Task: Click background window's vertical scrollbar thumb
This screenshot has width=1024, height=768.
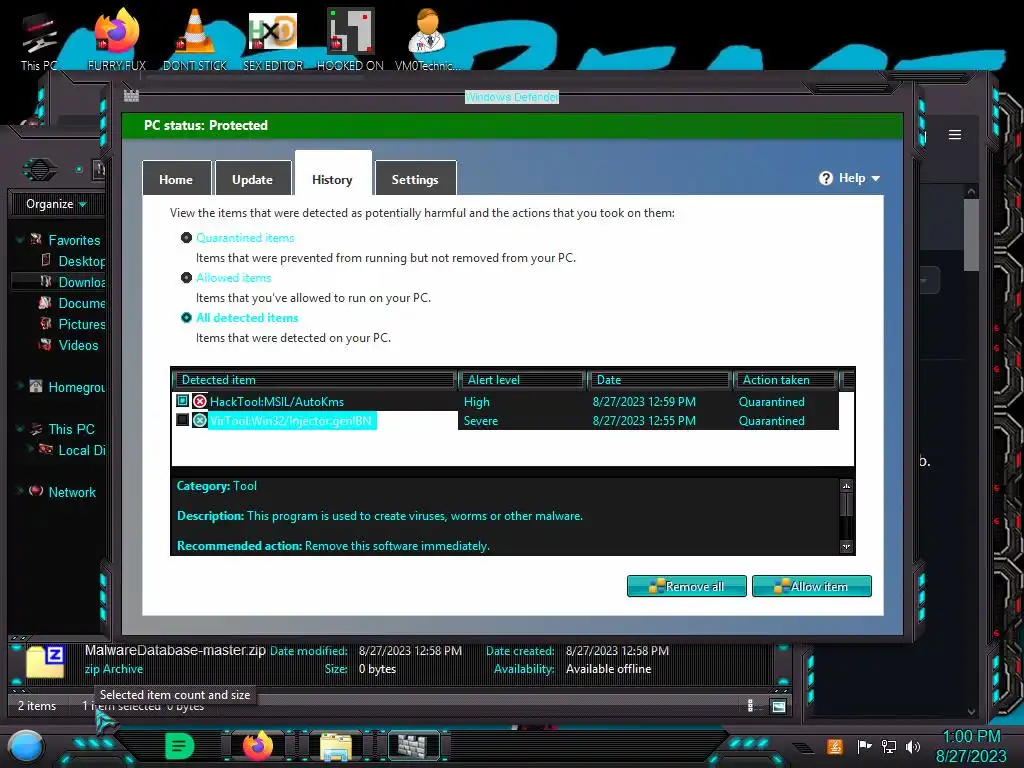Action: tap(971, 235)
